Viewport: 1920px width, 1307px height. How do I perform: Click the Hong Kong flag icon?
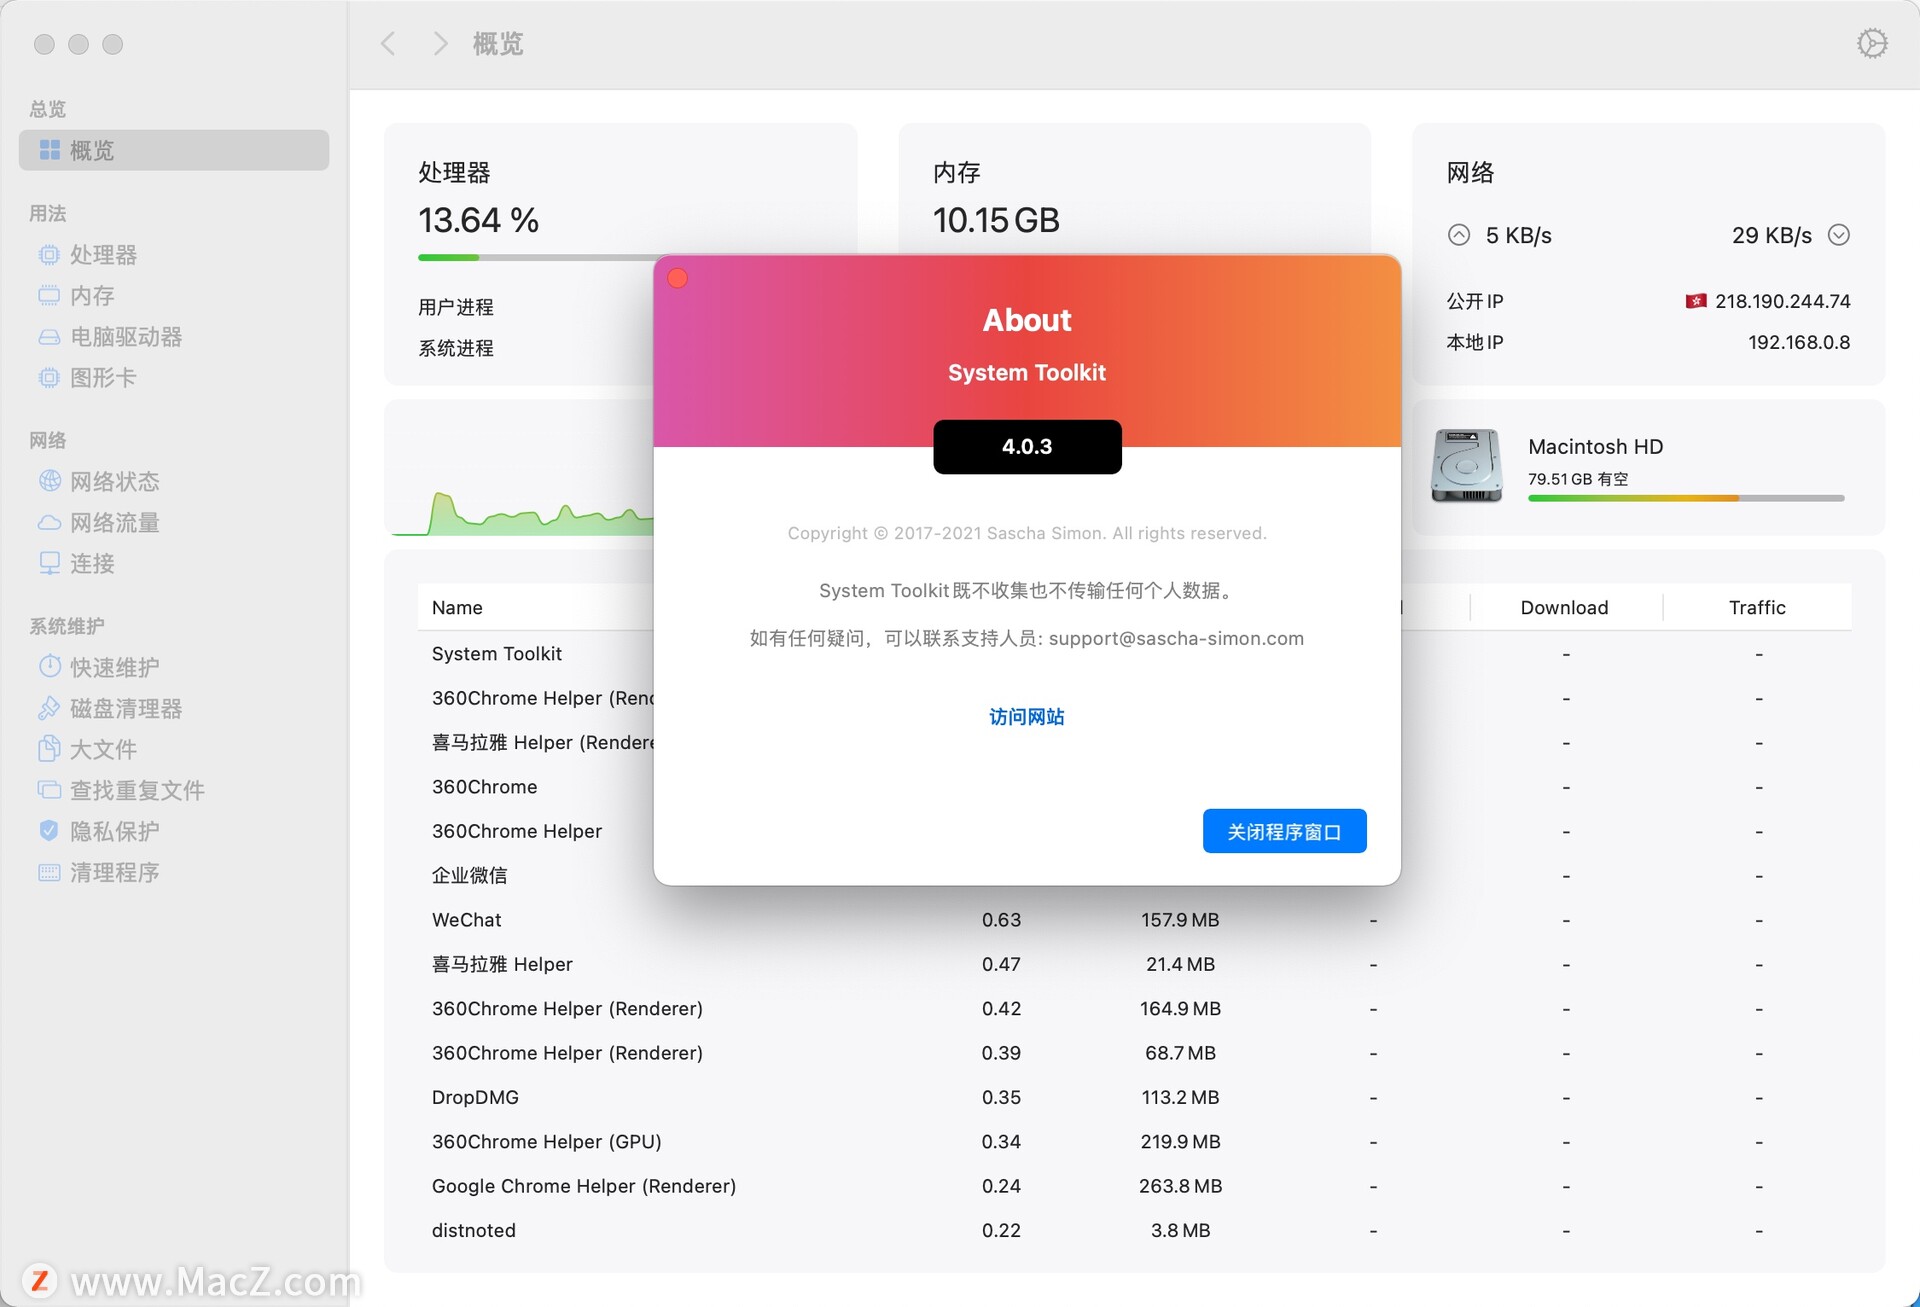(x=1696, y=301)
